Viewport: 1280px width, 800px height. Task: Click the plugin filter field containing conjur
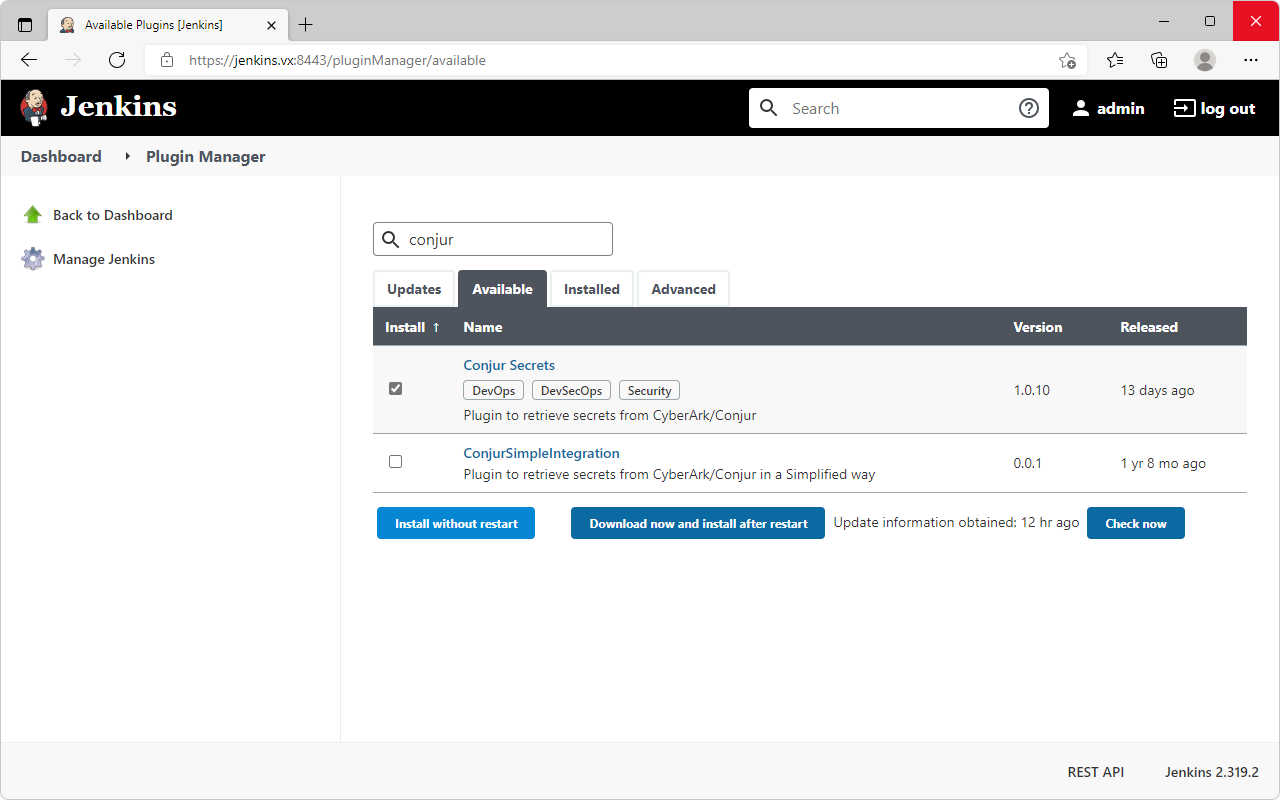click(x=493, y=240)
